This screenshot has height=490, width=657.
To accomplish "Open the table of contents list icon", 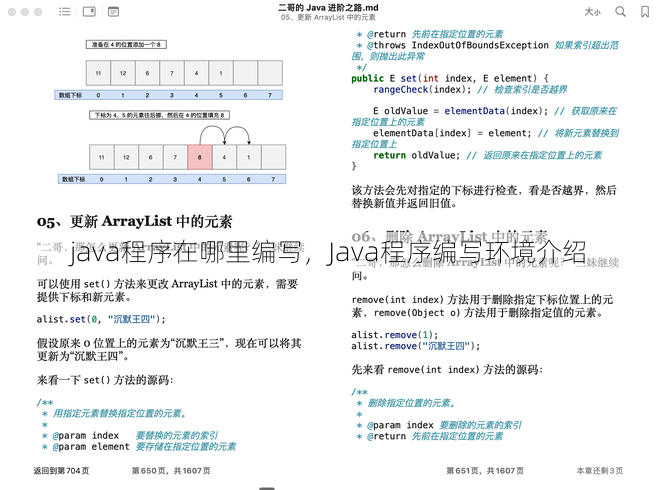I will (65, 12).
